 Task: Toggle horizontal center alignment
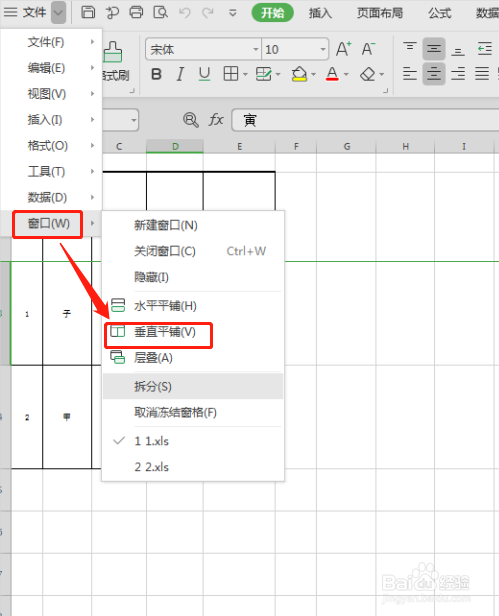pos(434,74)
